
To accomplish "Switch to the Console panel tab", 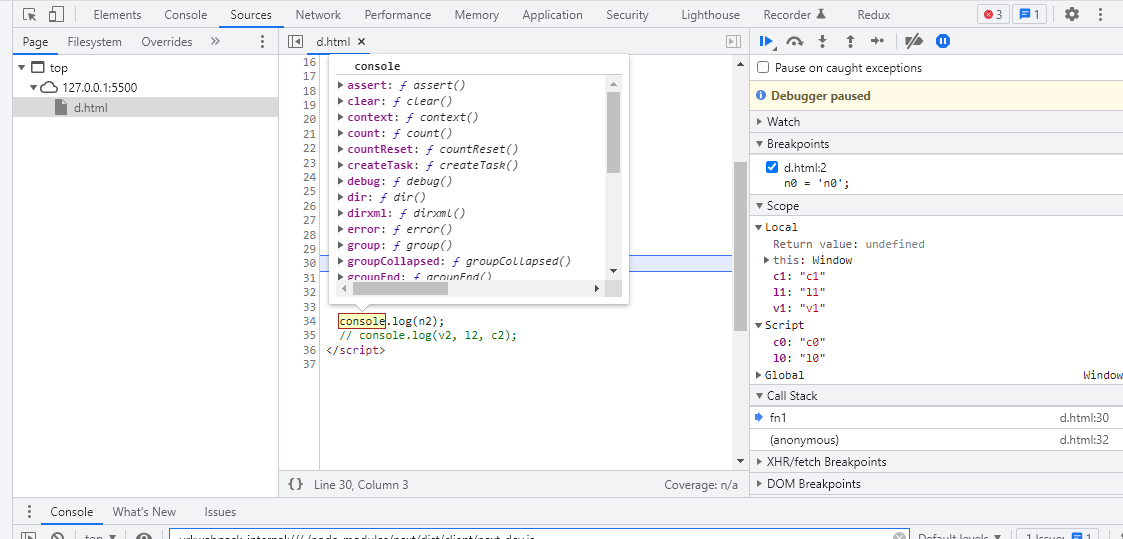I will coord(185,14).
